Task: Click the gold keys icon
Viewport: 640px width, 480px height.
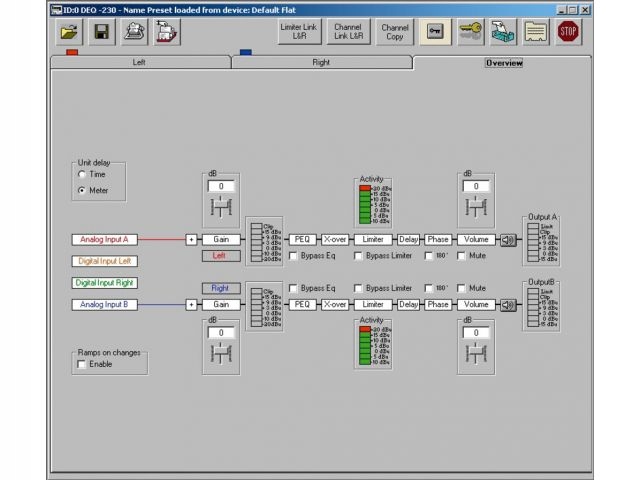Action: pyautogui.click(x=470, y=31)
